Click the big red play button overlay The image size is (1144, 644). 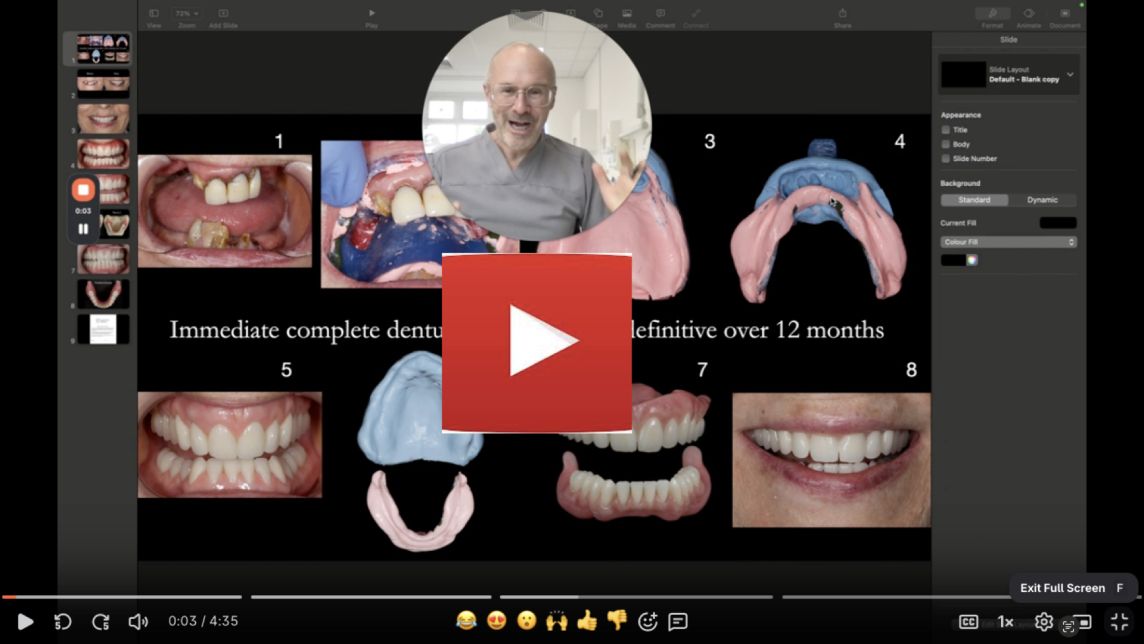point(537,342)
